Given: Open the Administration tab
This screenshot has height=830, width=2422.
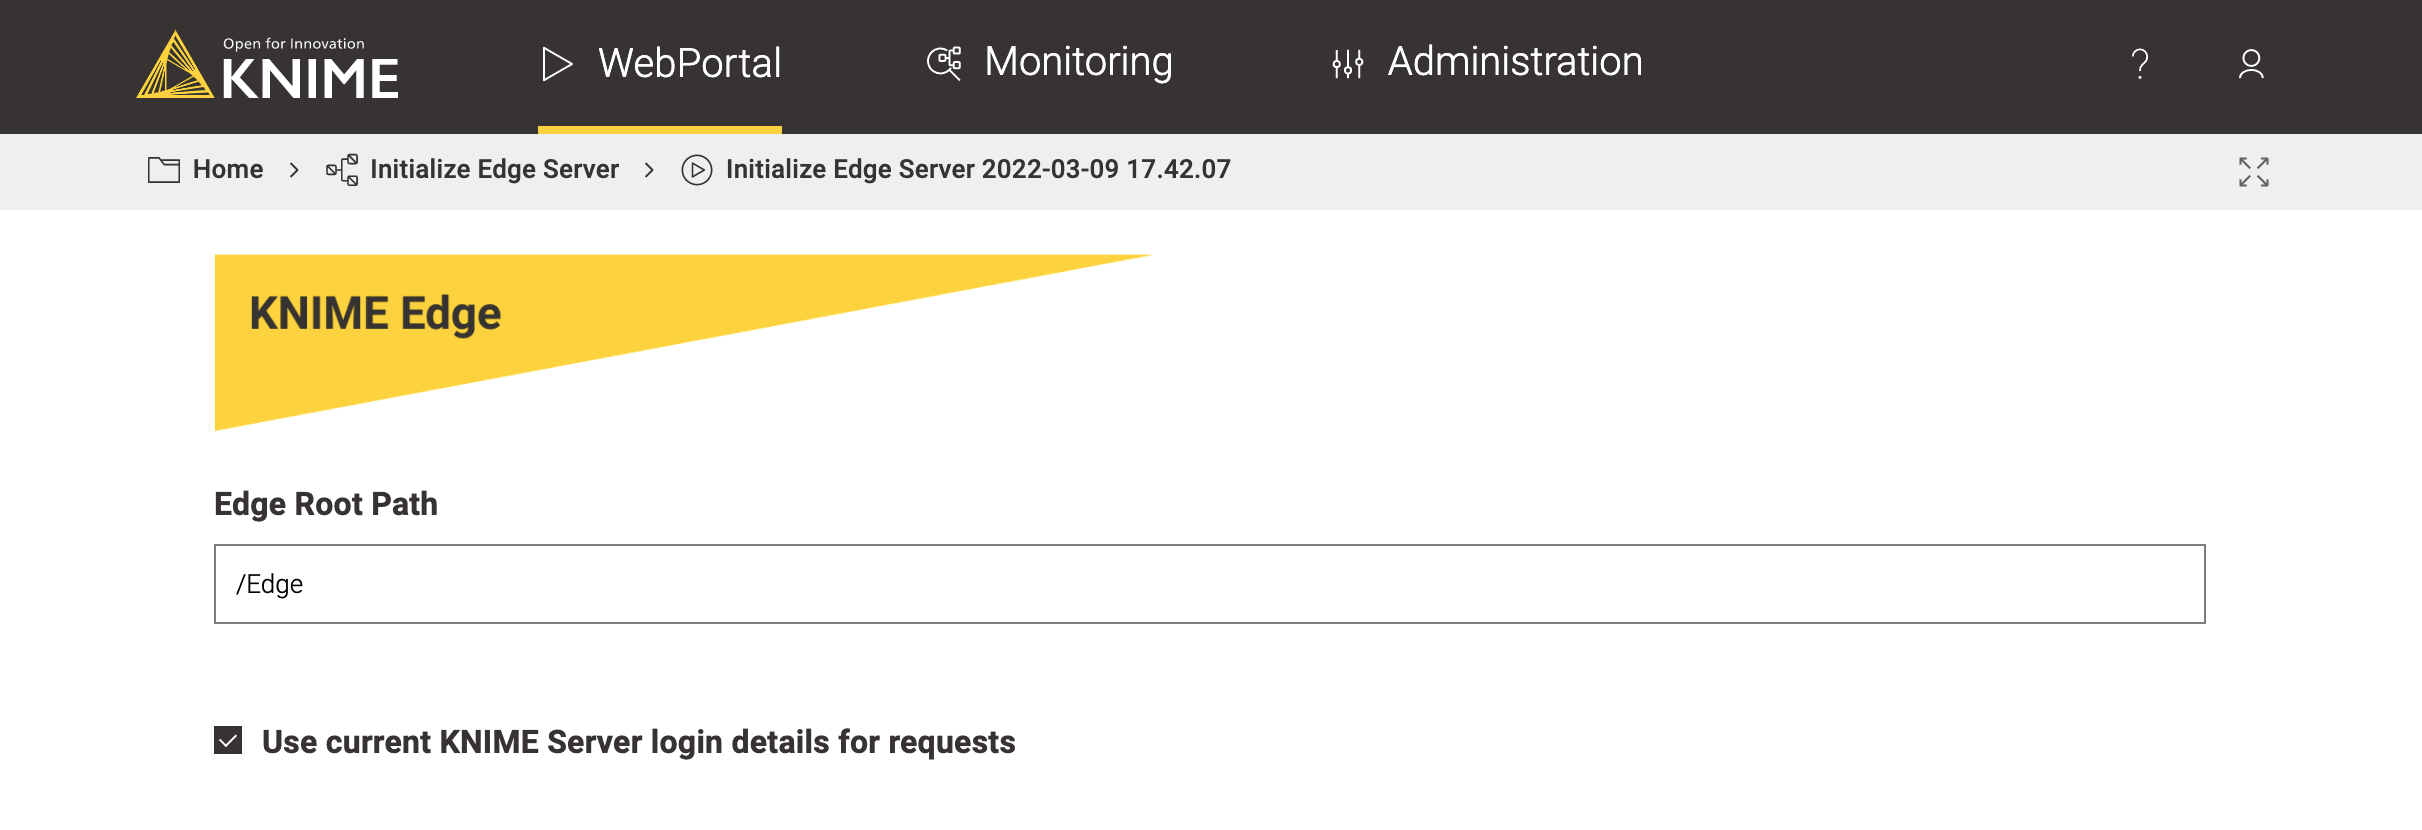Looking at the screenshot, I should (1487, 62).
